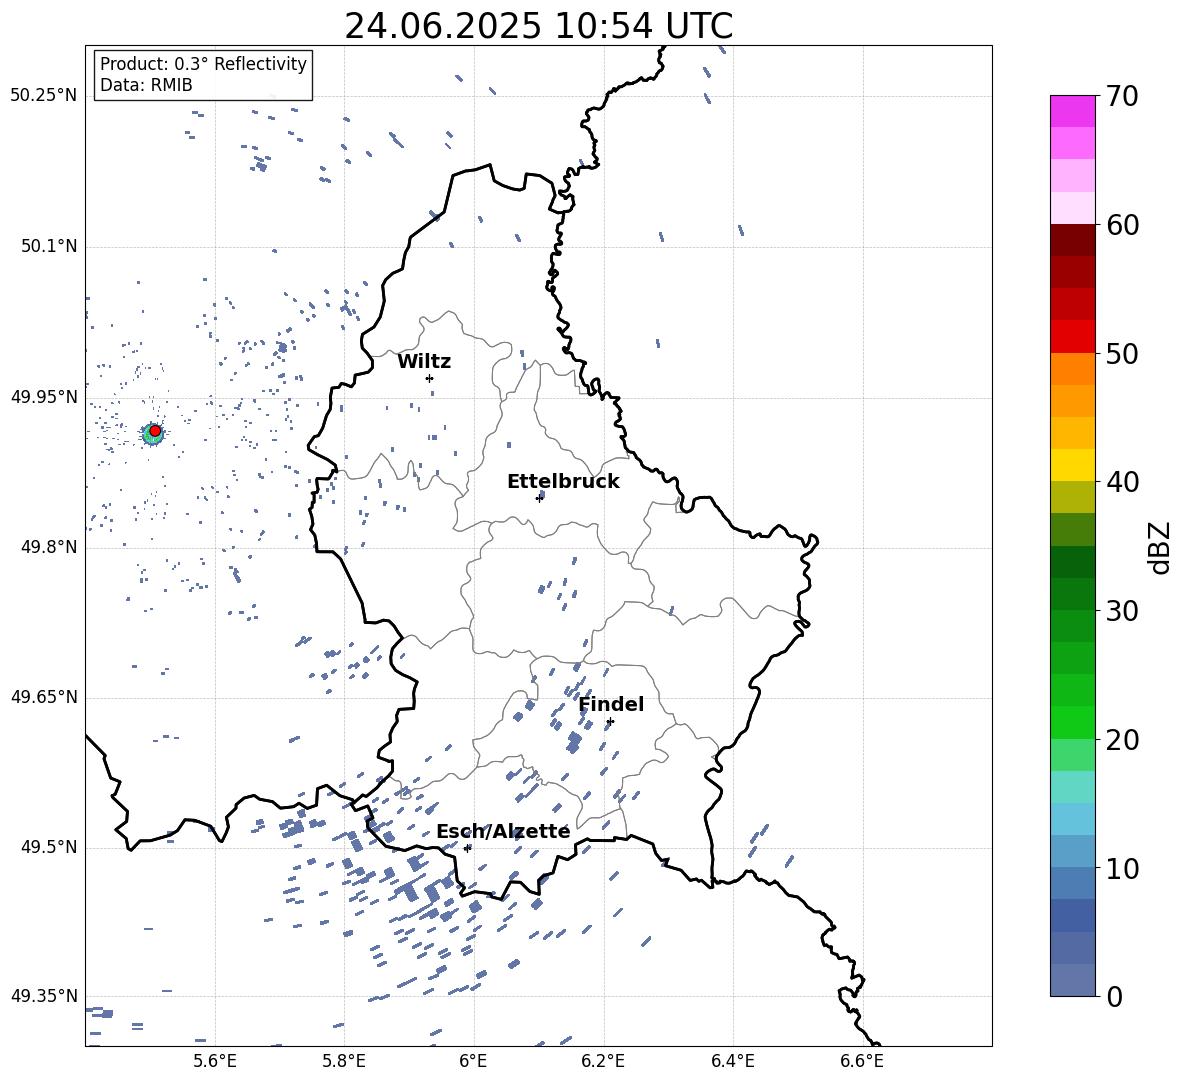Click the 6.4°E longitude label
1184x1081 pixels.
[x=732, y=1061]
